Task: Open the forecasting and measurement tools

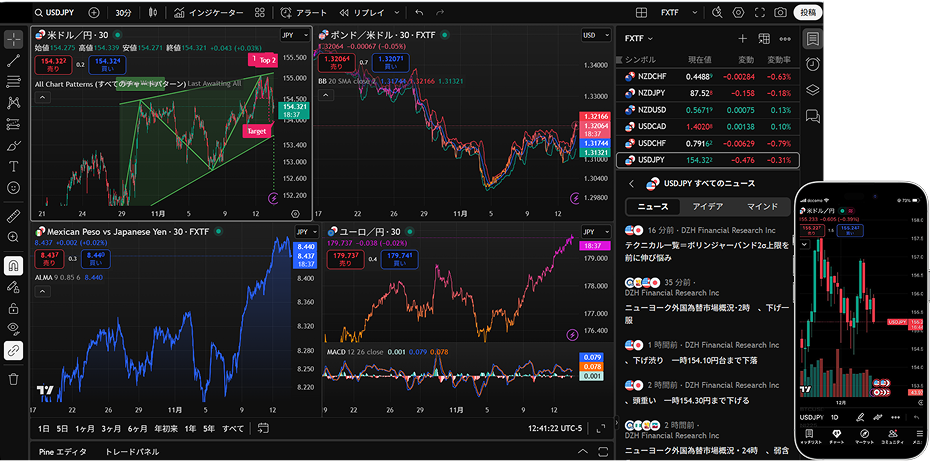Action: tap(14, 124)
